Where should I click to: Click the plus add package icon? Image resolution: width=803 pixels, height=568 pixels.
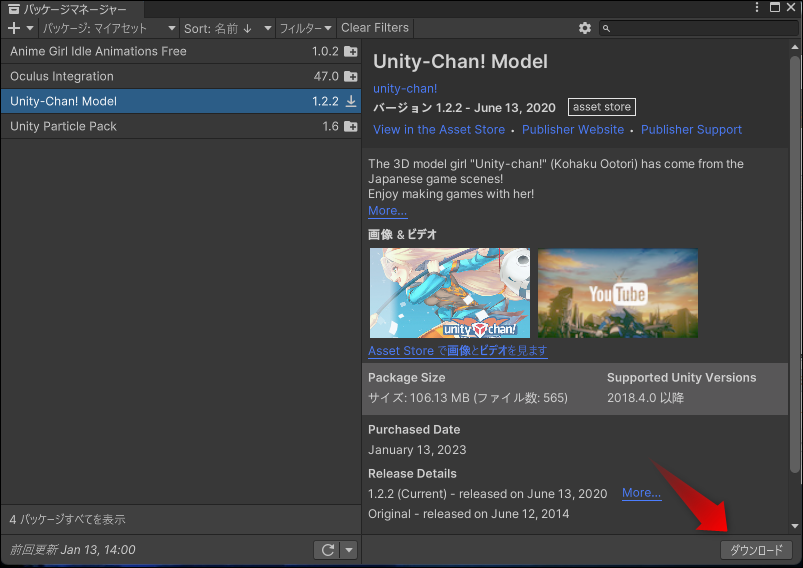point(14,28)
